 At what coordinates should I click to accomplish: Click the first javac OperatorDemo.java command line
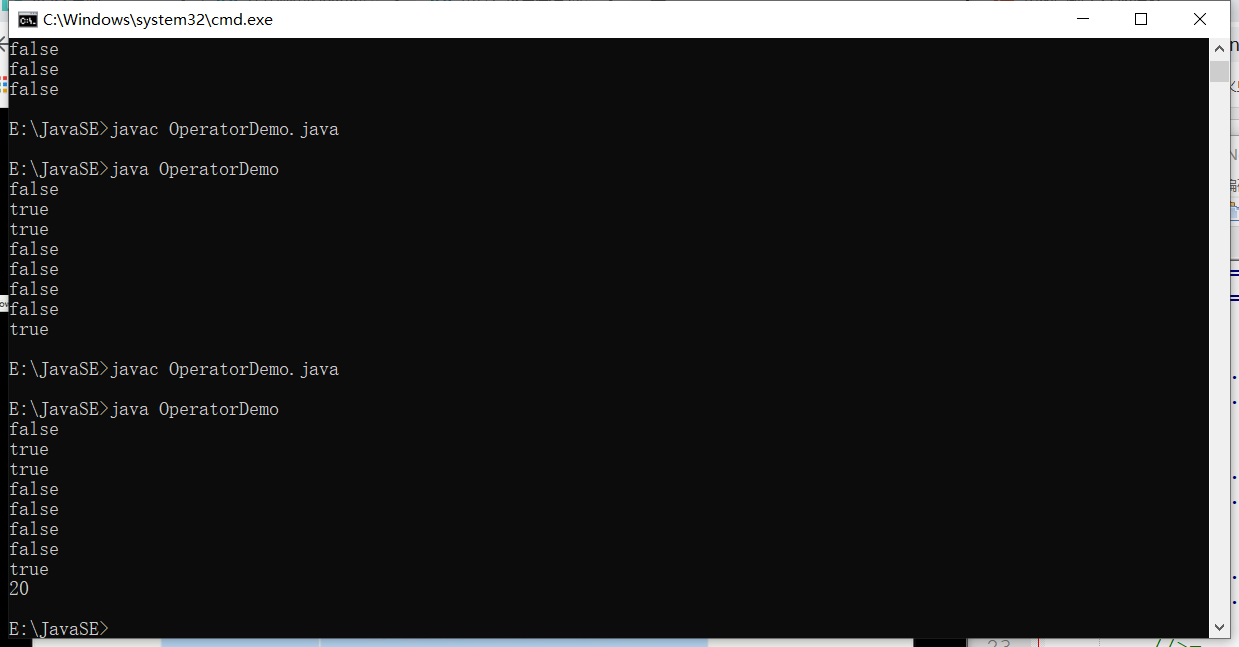(174, 129)
